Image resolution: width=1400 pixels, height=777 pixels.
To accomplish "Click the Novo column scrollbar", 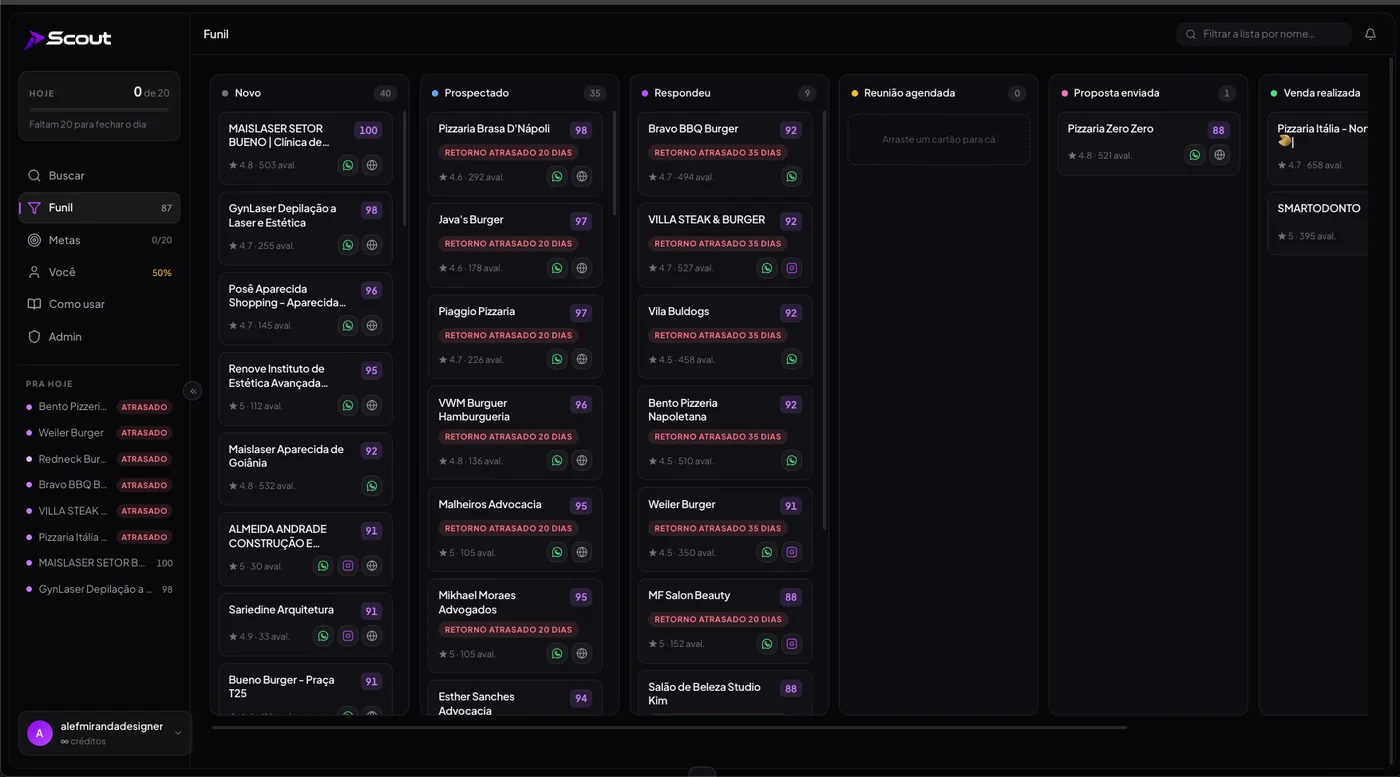I will [405, 168].
